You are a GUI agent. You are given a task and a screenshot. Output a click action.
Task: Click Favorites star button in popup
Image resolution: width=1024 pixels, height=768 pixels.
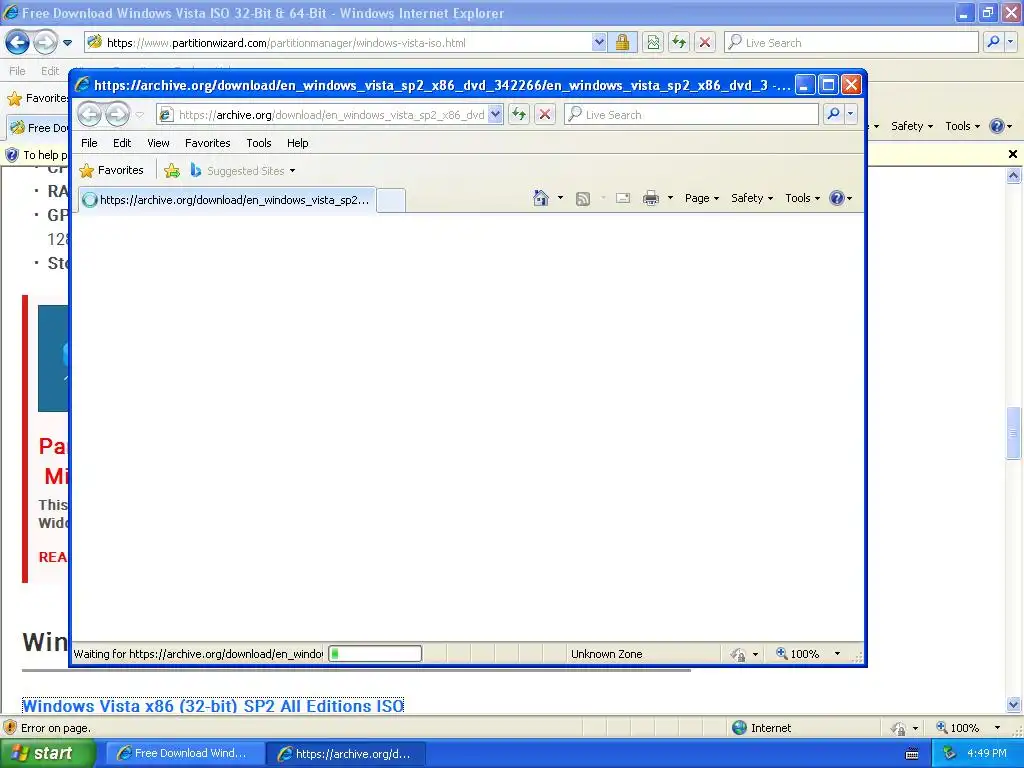tap(112, 170)
